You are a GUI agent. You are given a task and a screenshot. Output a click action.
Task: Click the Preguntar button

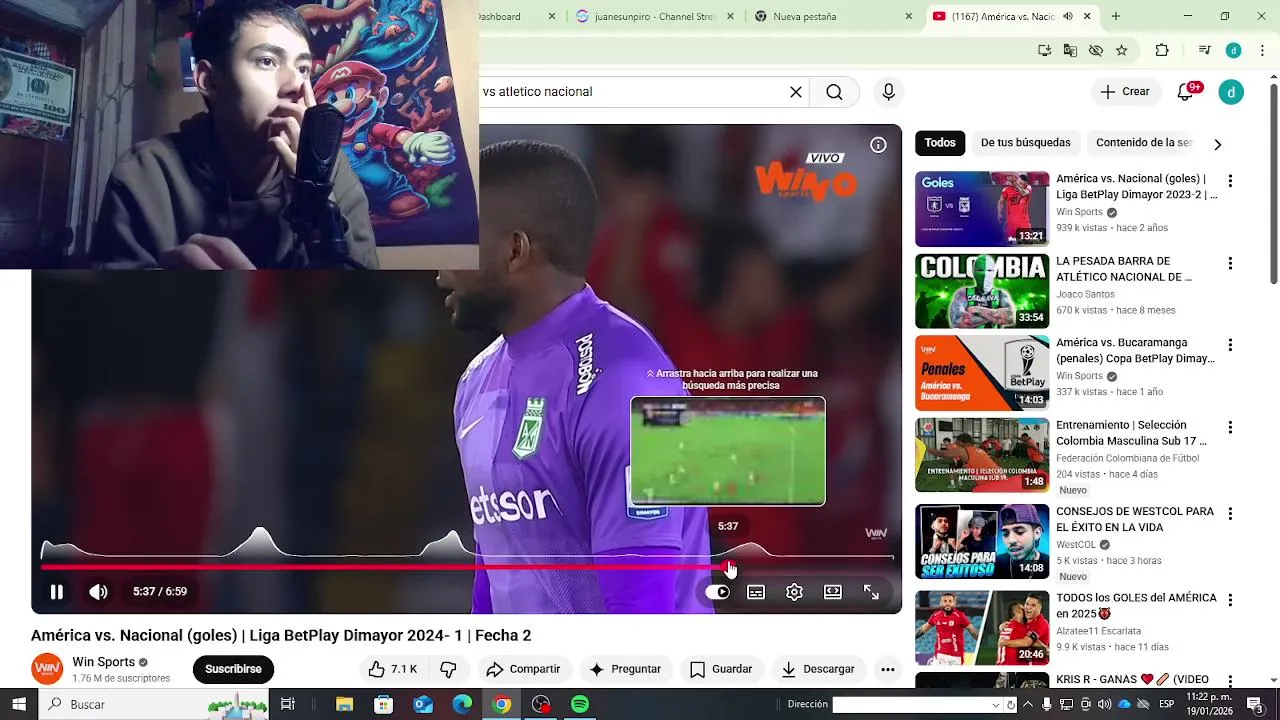click(625, 669)
